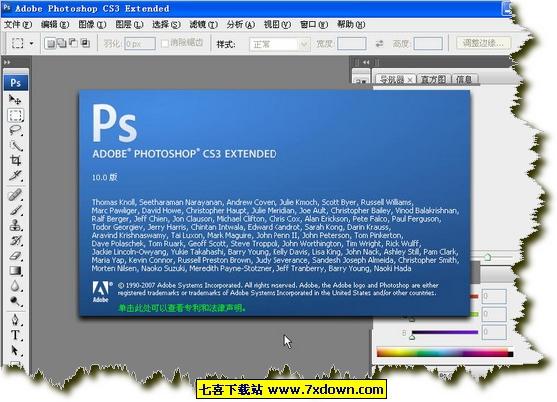The width and height of the screenshot is (557, 402).
Task: Open the 视图(V) menu
Action: click(277, 25)
